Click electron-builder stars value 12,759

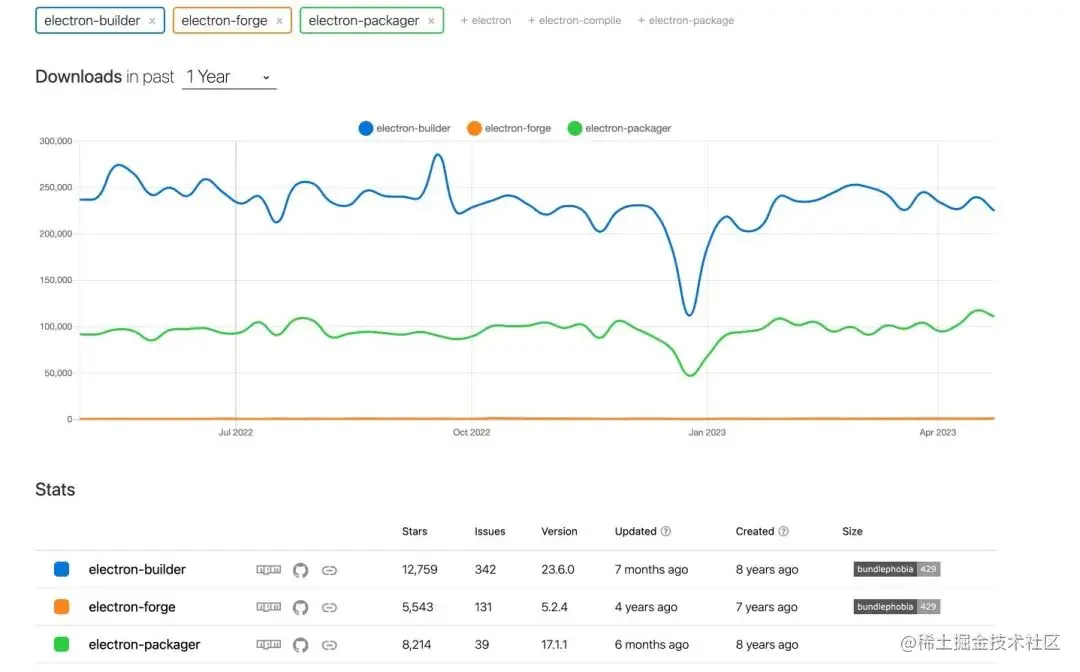click(419, 569)
